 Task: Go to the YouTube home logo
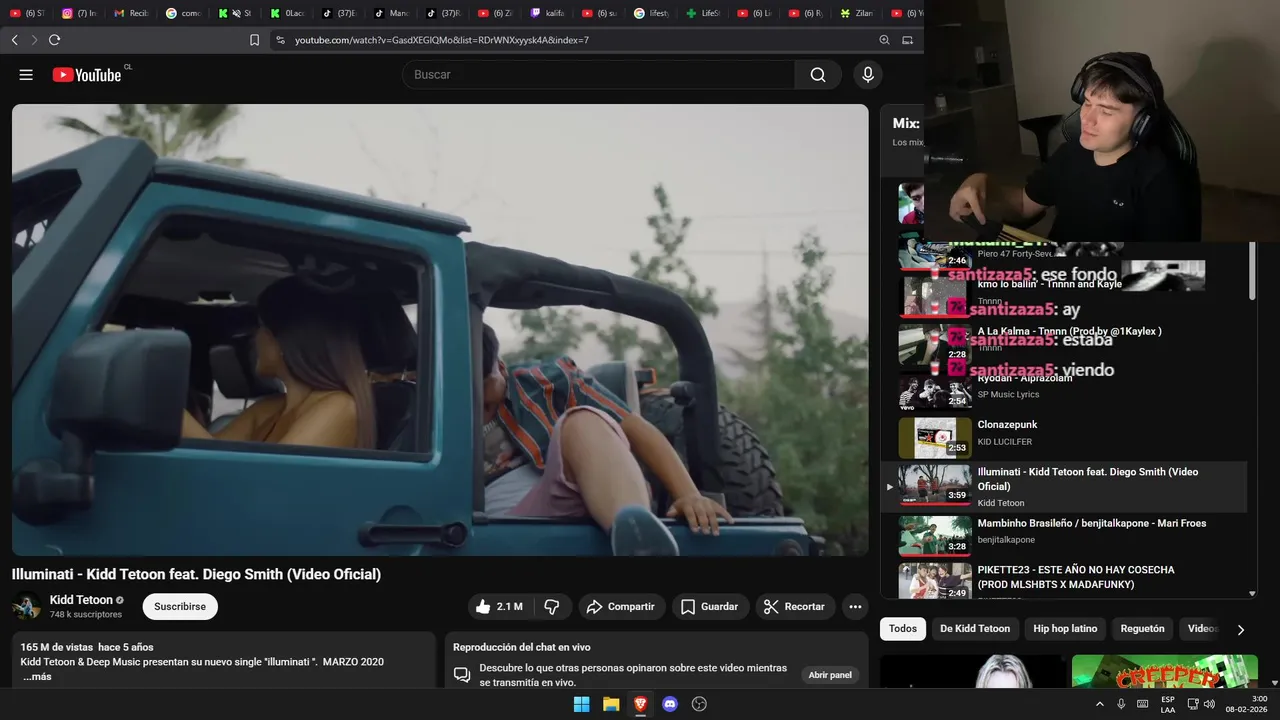87,75
